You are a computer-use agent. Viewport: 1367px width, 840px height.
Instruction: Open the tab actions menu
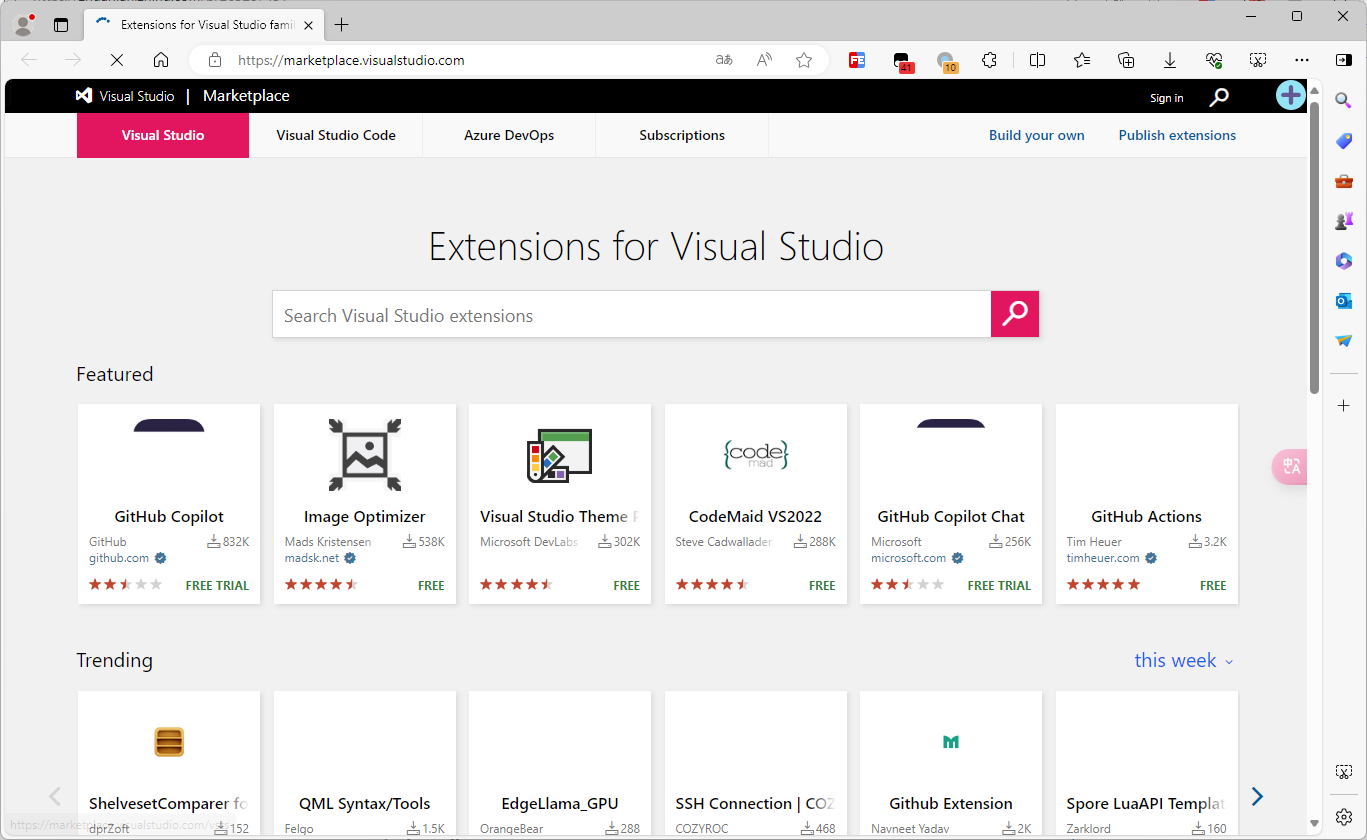61,24
